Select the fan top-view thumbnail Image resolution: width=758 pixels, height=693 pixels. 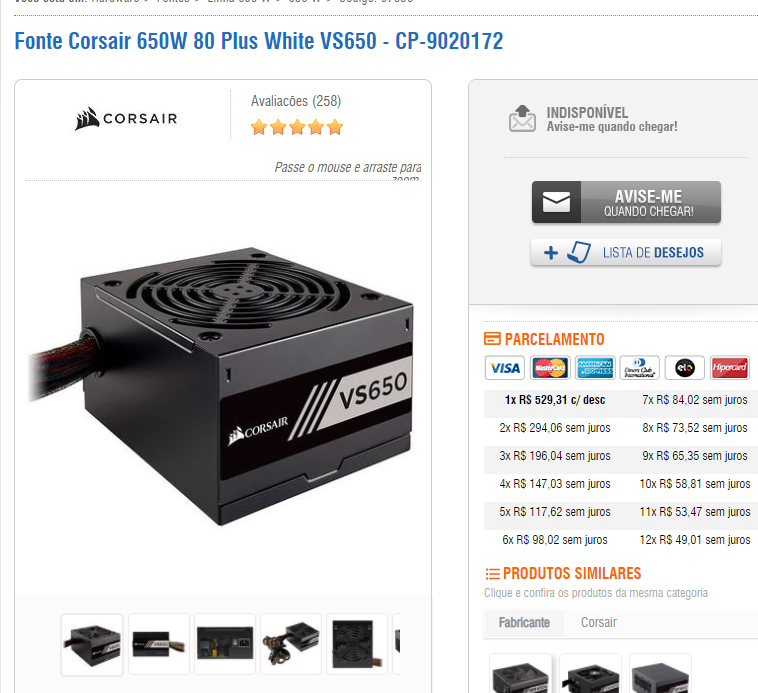point(357,644)
